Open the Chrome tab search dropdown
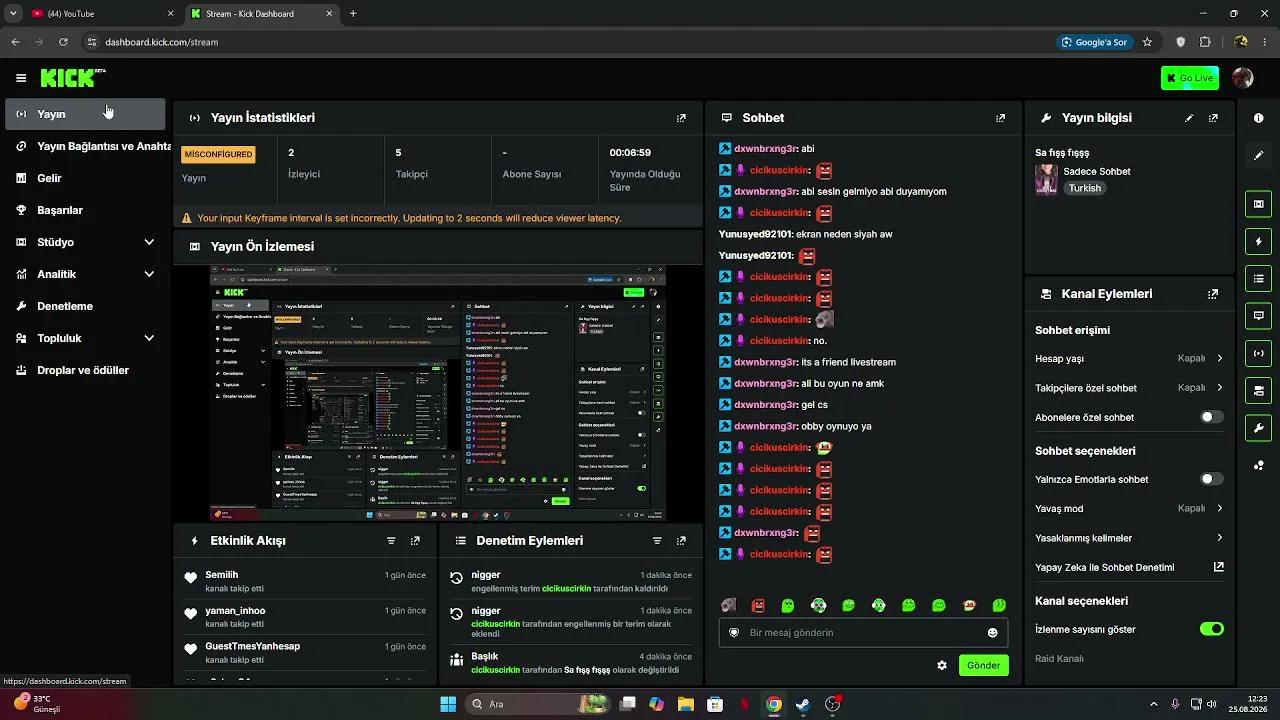This screenshot has height=720, width=1280. (x=13, y=13)
